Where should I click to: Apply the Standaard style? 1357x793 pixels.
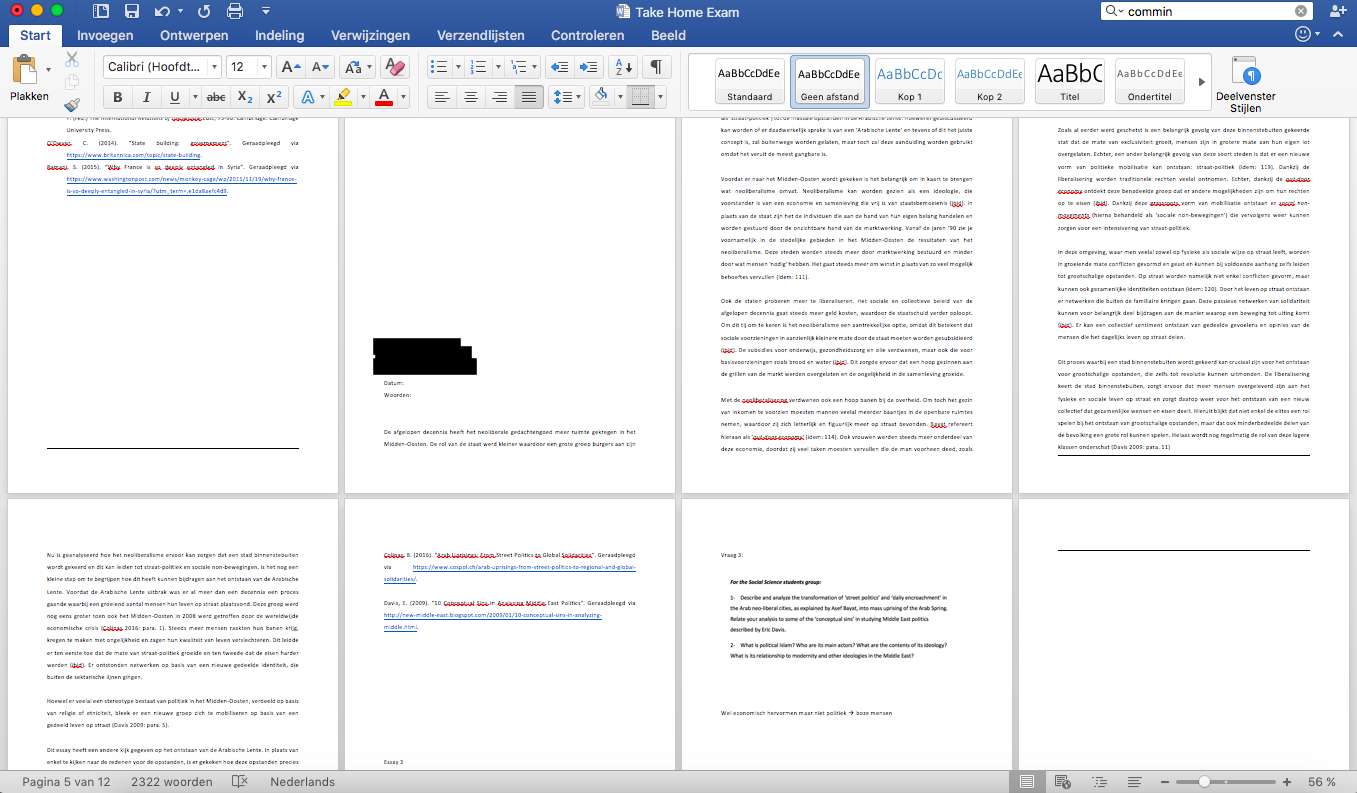(x=749, y=82)
